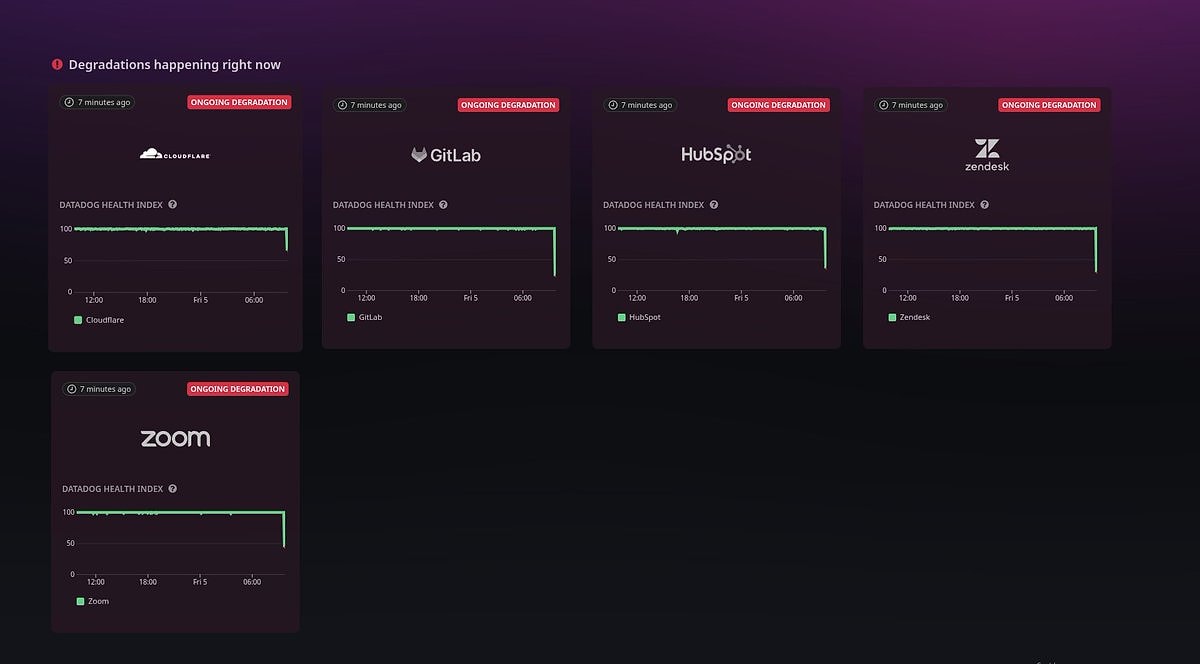Image resolution: width=1200 pixels, height=664 pixels.
Task: Click the Zendesk health index chart line
Action: [990, 229]
